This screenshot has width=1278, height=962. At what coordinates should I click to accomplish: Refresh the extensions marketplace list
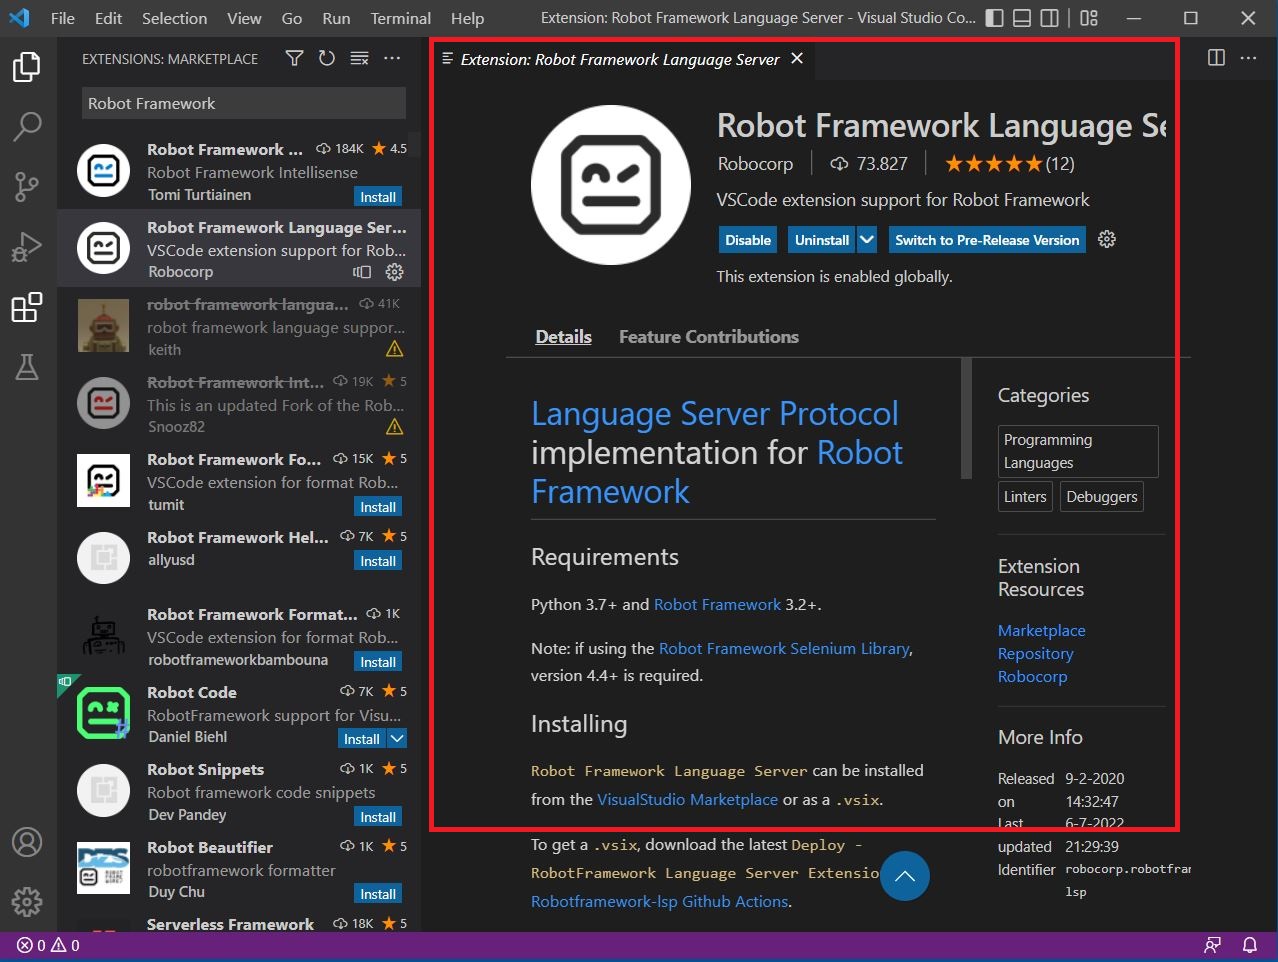click(327, 59)
